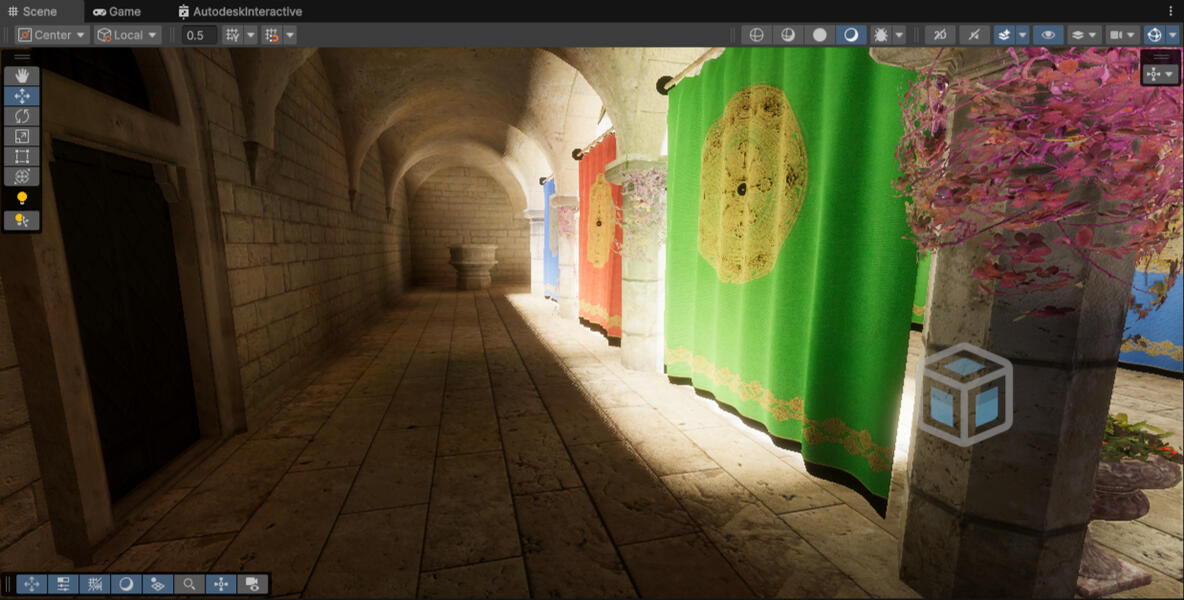Open the three-dot panel options menu
1184x600 pixels.
1172,11
